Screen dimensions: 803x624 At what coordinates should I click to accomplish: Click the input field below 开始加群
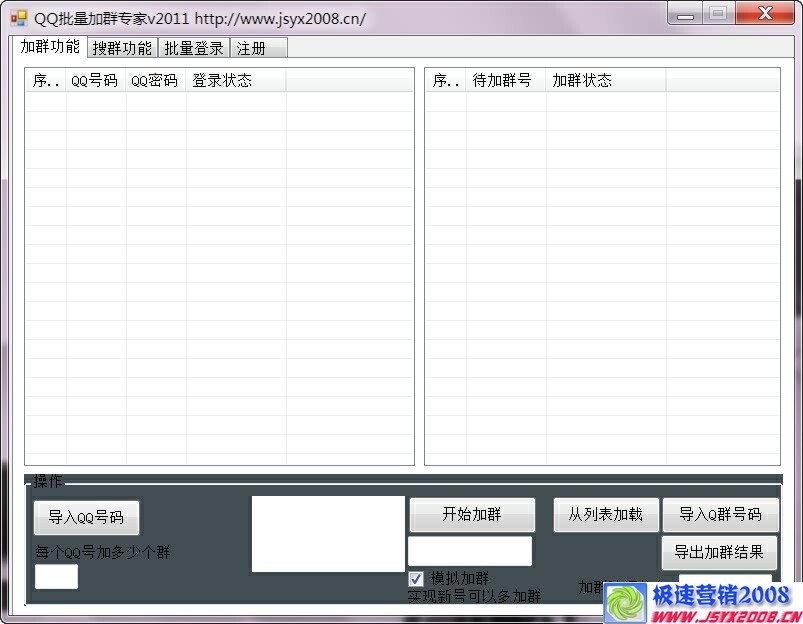click(471, 551)
